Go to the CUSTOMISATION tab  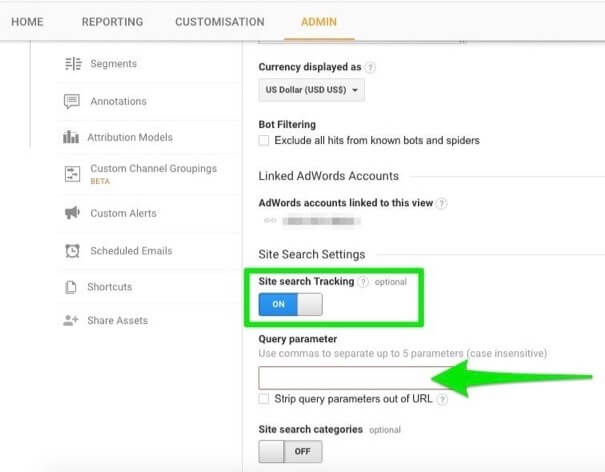click(x=219, y=22)
